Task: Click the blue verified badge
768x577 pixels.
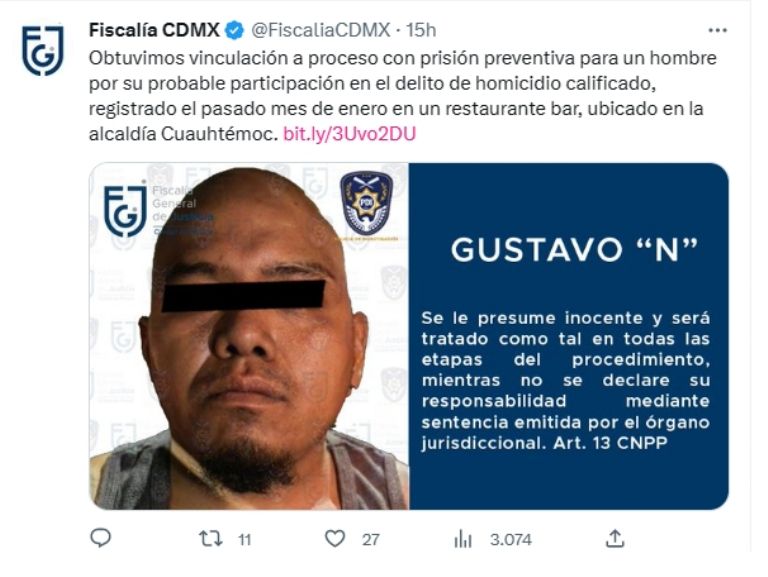Action: click(234, 30)
